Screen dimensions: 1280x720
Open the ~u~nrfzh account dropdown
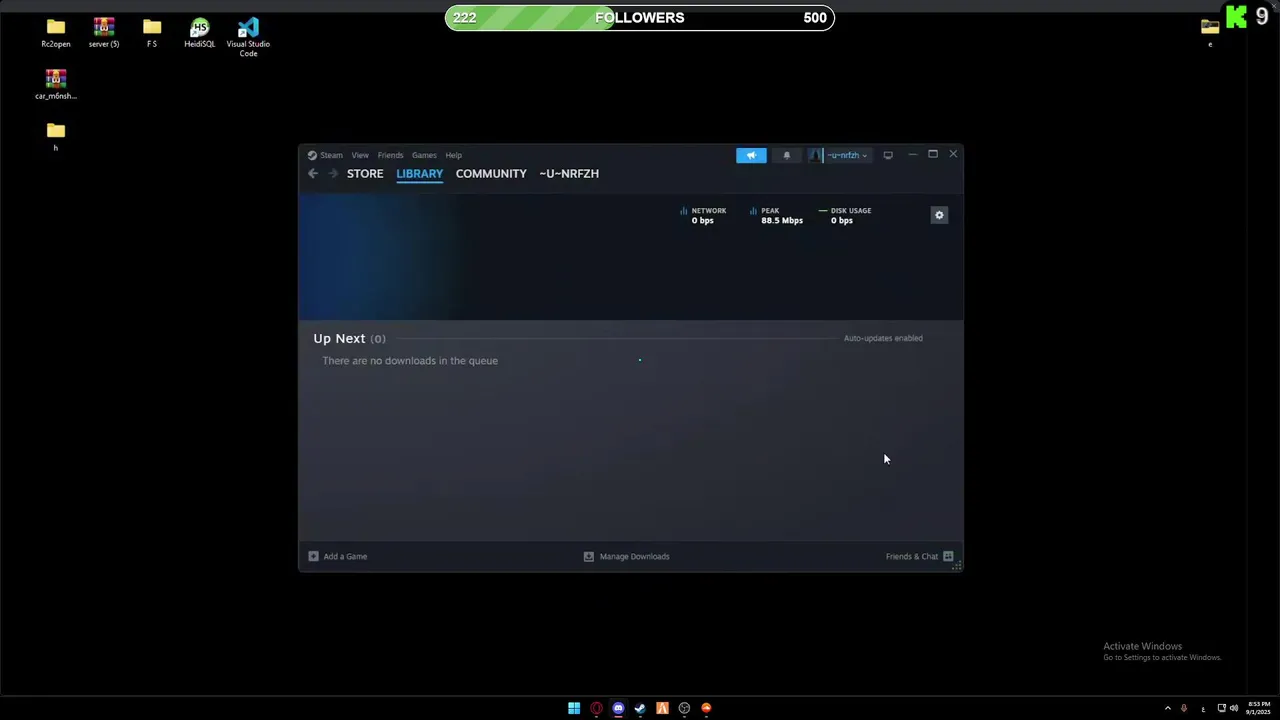pyautogui.click(x=839, y=155)
